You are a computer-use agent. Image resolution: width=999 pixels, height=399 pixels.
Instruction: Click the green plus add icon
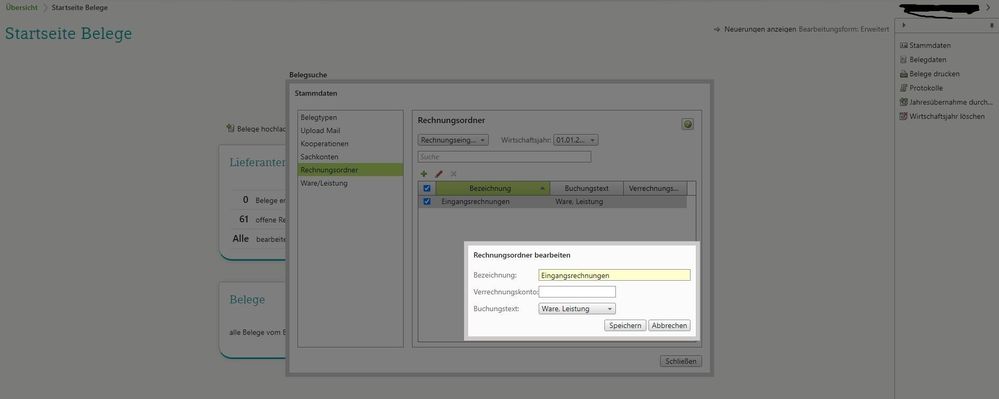424,173
